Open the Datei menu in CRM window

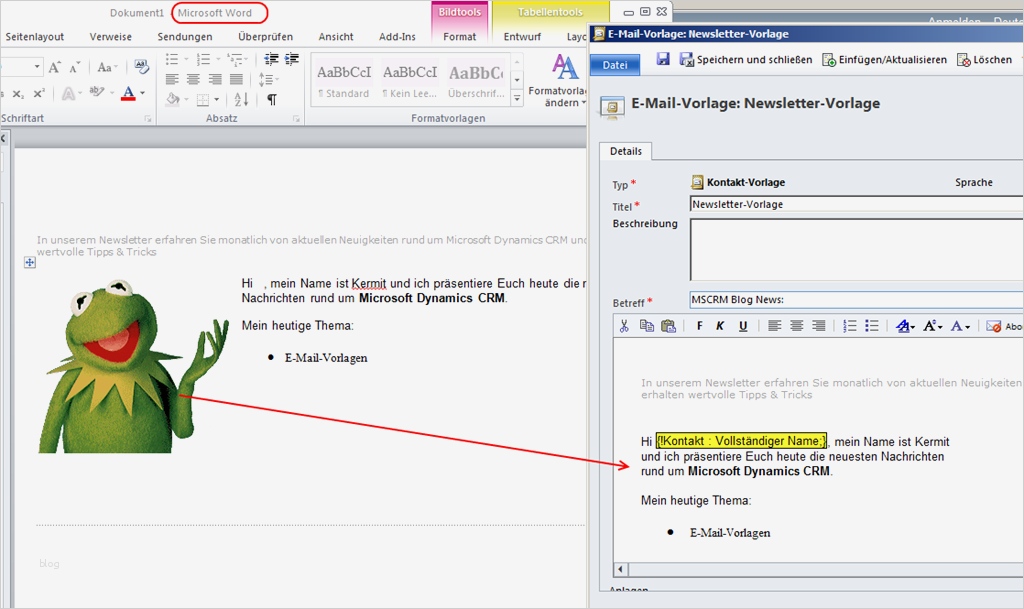(615, 65)
